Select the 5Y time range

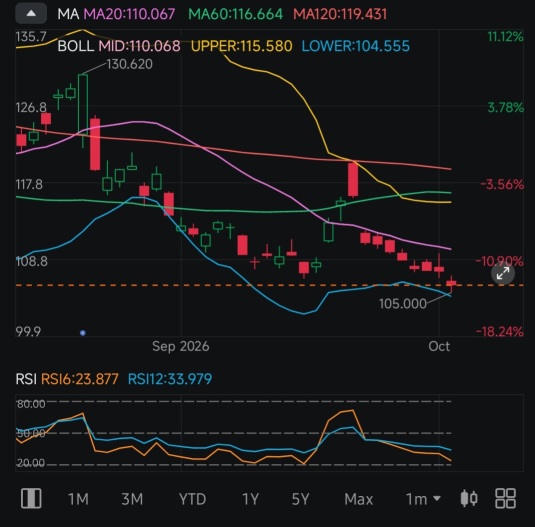tap(300, 499)
